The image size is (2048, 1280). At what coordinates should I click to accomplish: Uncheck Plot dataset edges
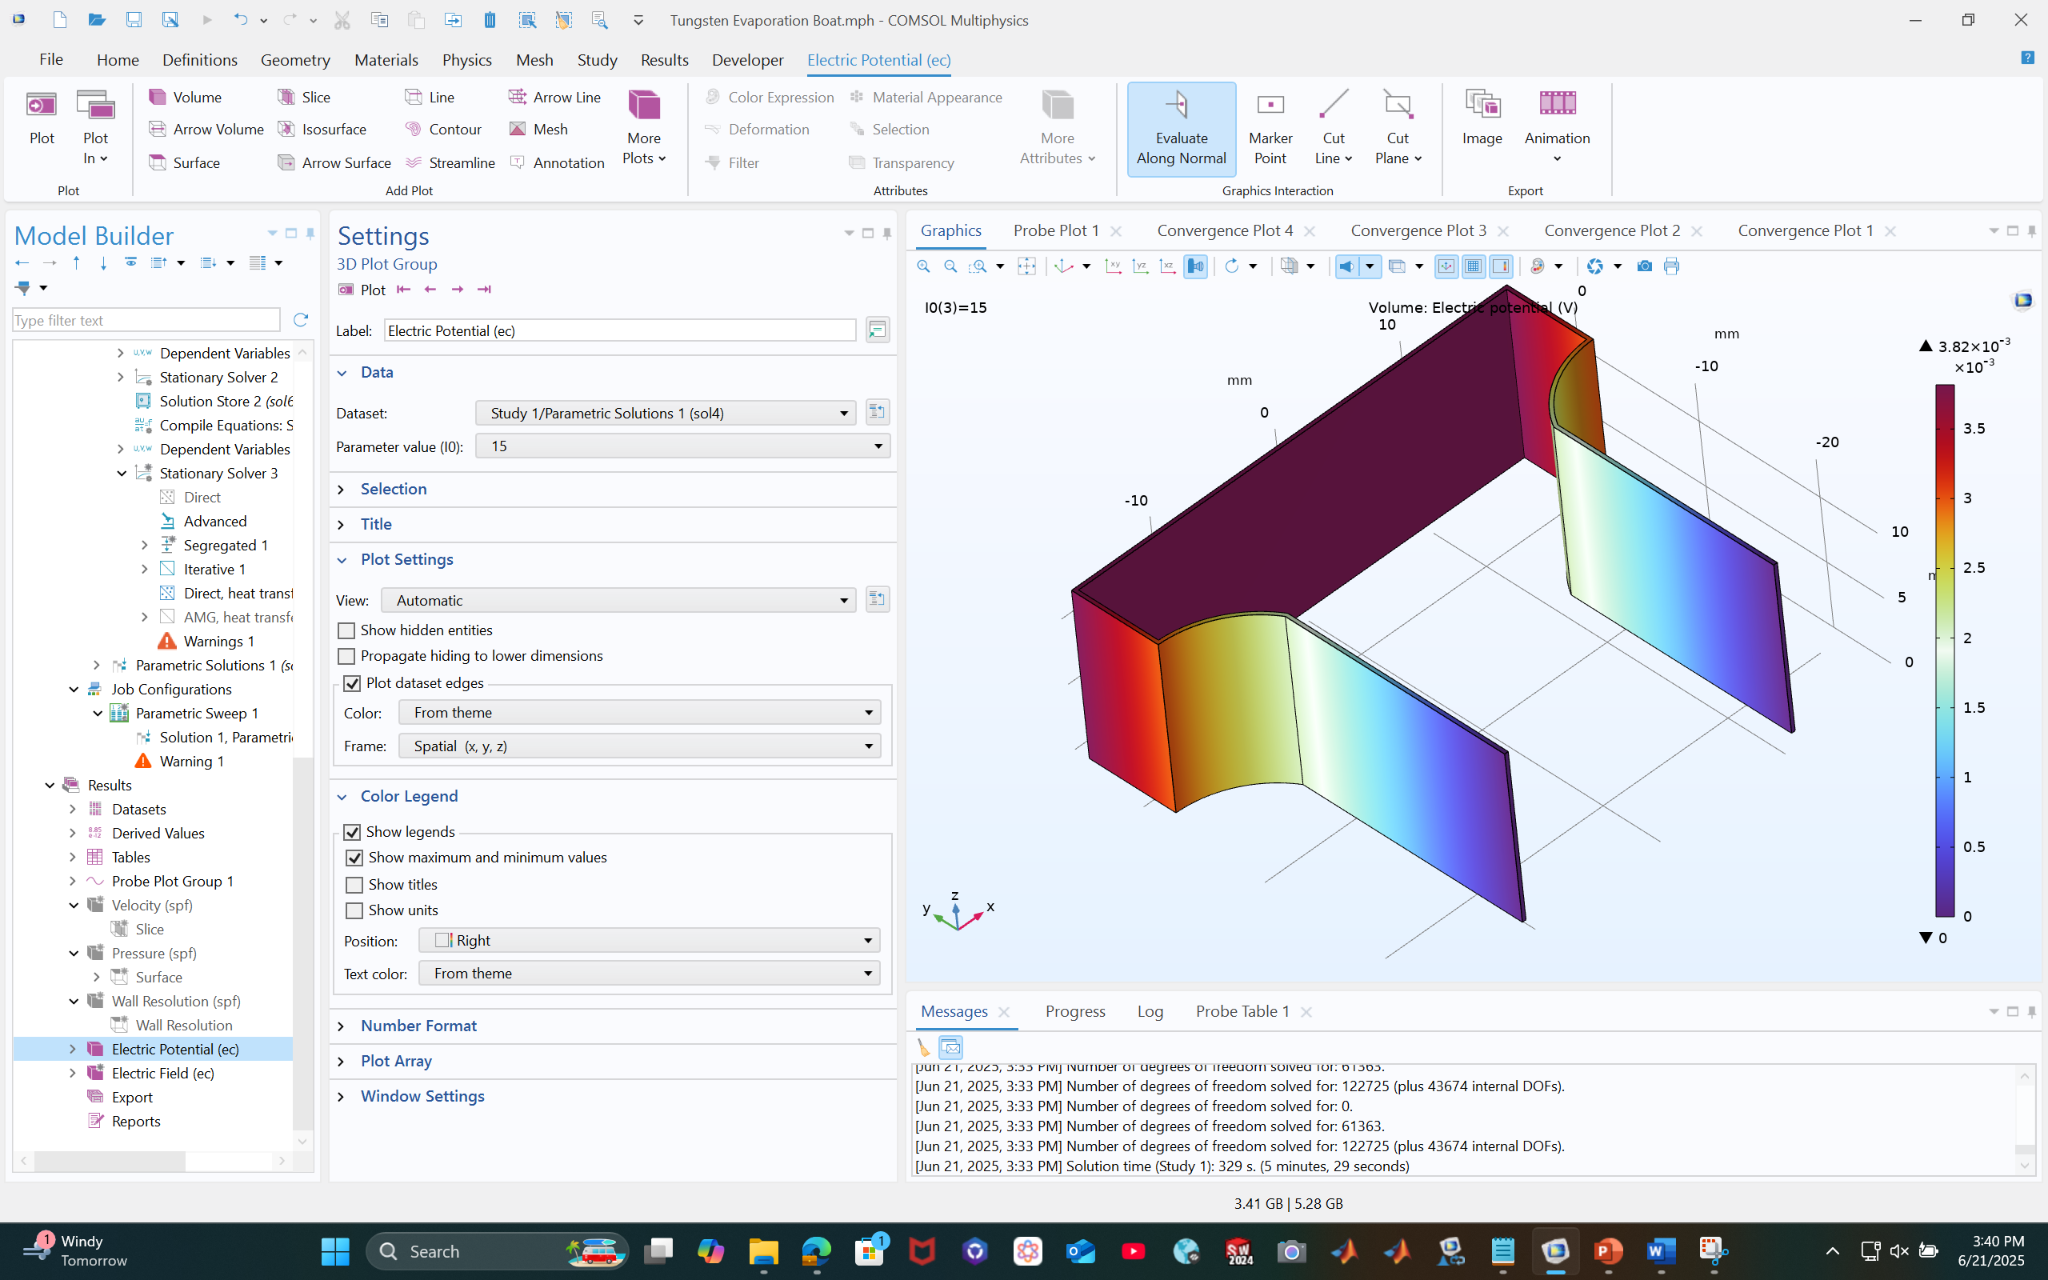click(352, 683)
